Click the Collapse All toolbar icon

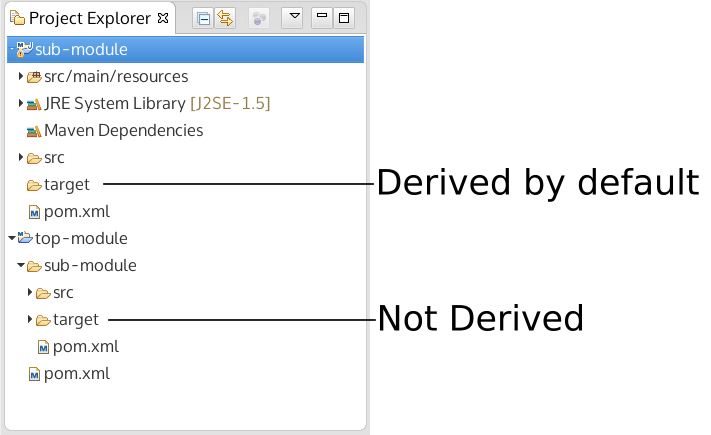(x=202, y=18)
